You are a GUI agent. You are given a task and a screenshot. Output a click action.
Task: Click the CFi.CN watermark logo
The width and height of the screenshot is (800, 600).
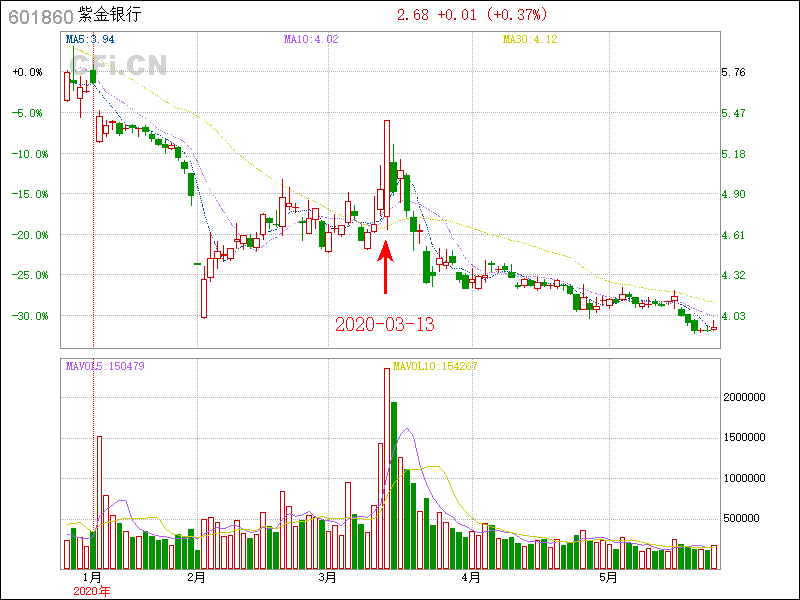[x=118, y=64]
